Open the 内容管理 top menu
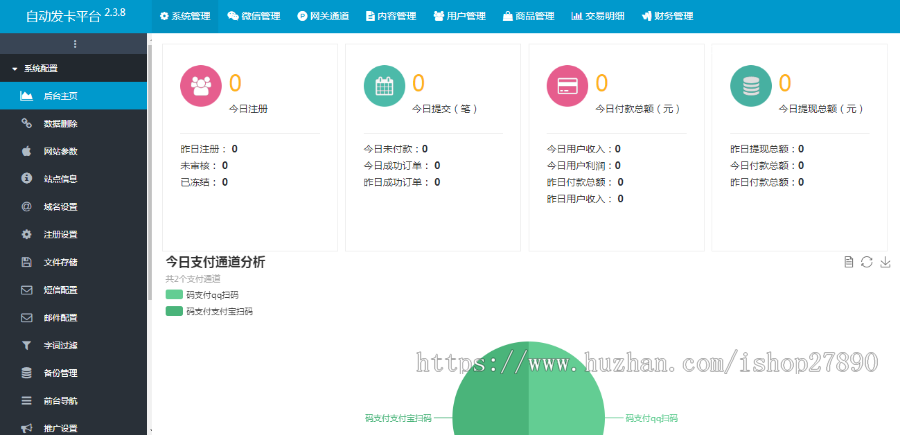This screenshot has height=435, width=900. [x=391, y=16]
